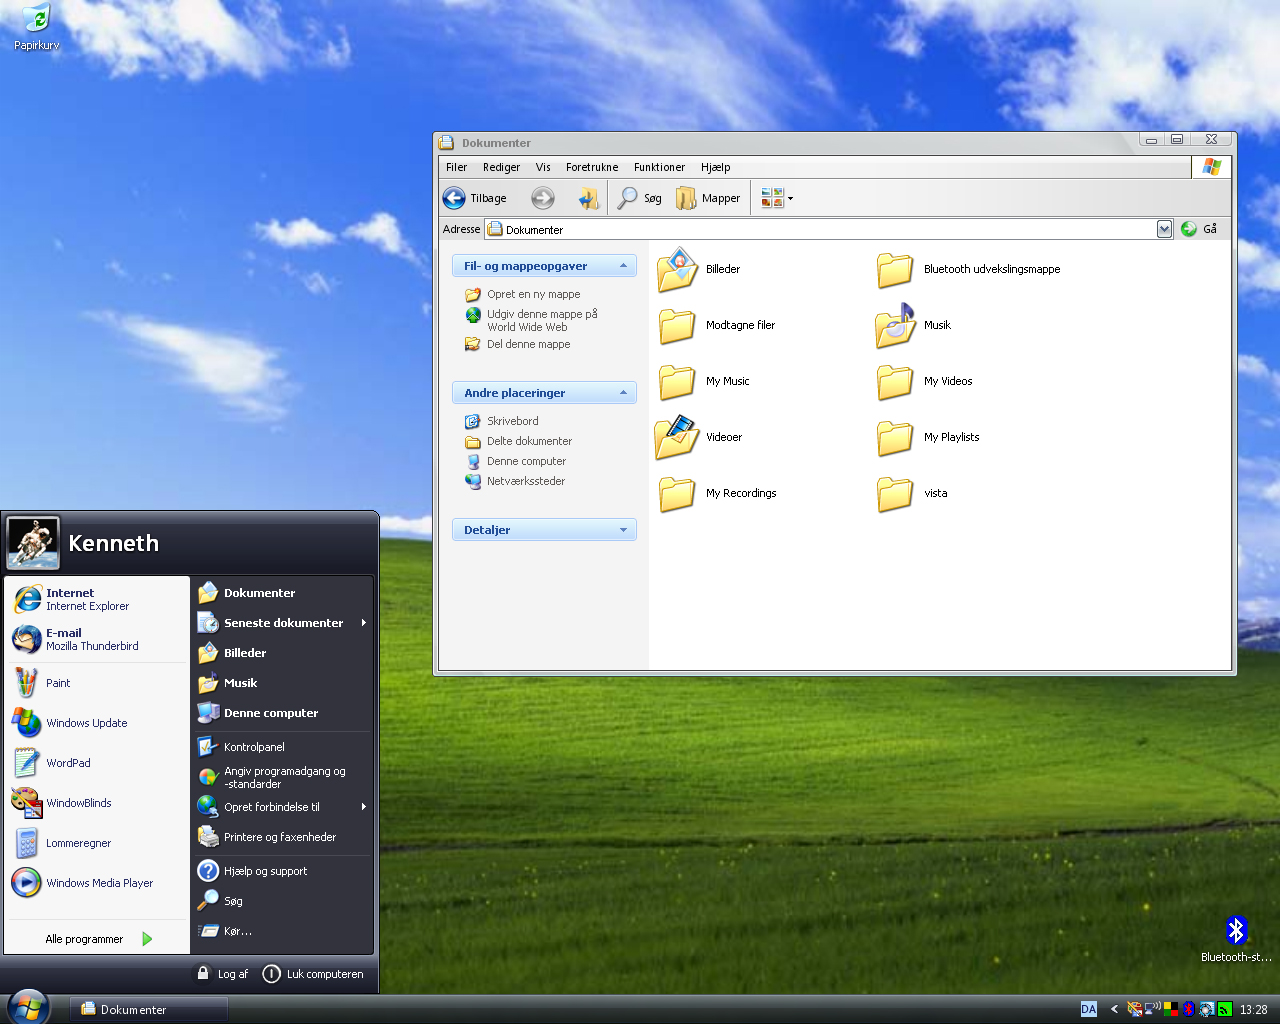
Task: Expand the Detaljer panel
Action: tap(623, 530)
